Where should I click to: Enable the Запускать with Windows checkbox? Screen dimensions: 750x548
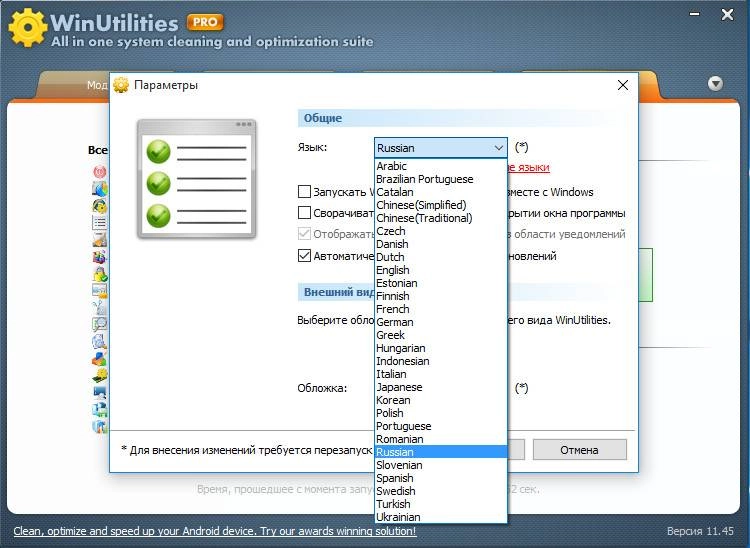click(304, 192)
